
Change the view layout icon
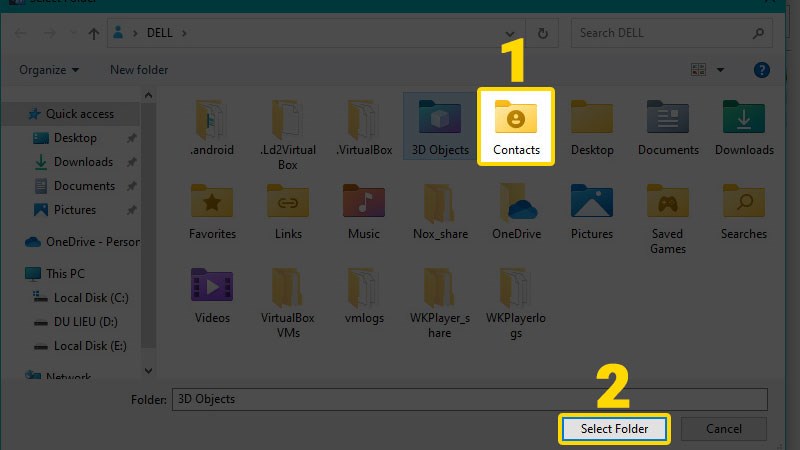coord(698,69)
